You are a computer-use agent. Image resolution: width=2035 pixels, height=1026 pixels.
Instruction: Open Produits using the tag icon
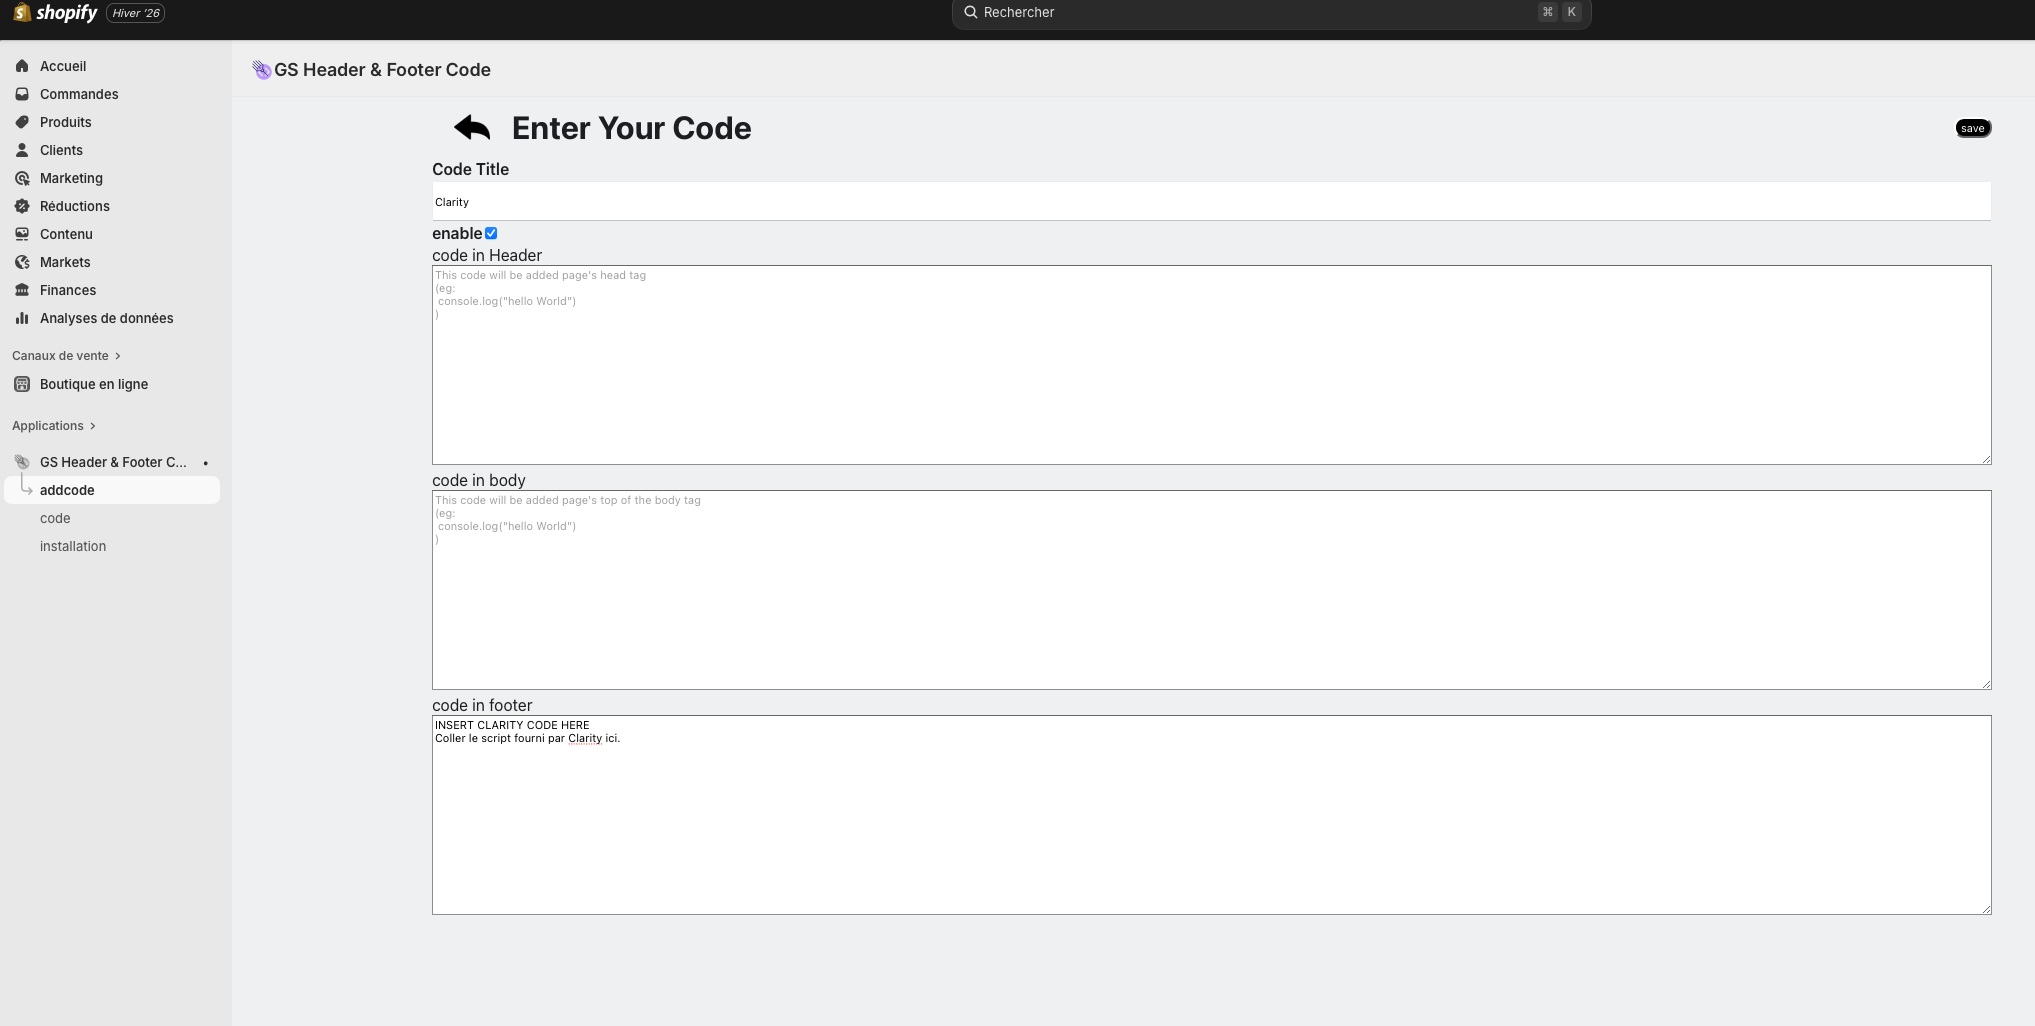22,122
